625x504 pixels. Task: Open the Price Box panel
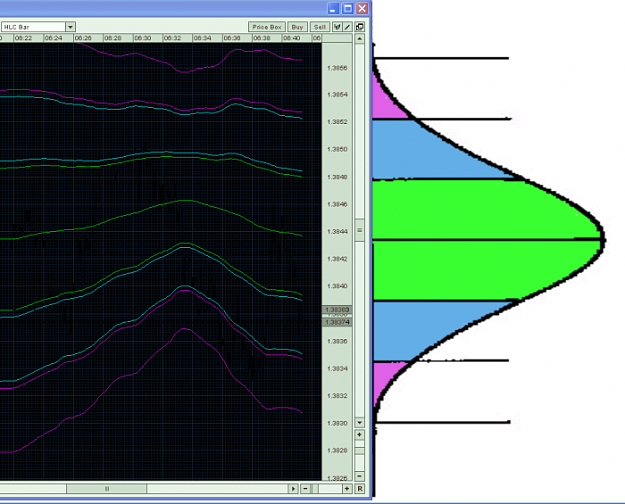[x=267, y=27]
